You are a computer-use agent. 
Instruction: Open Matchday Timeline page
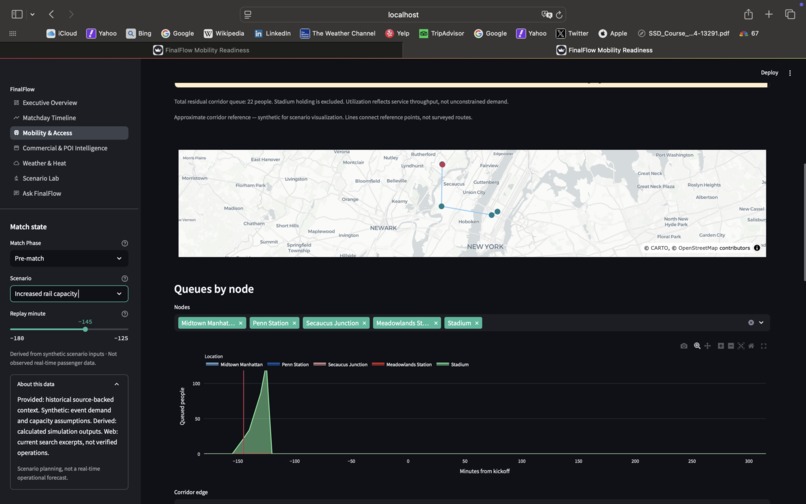click(69, 118)
